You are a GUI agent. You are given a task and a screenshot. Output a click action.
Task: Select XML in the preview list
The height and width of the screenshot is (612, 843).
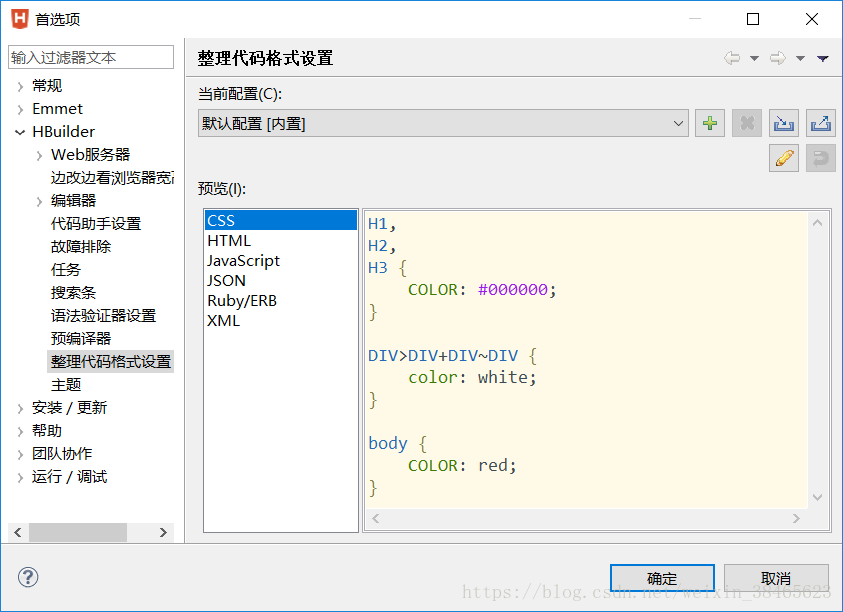click(281, 321)
